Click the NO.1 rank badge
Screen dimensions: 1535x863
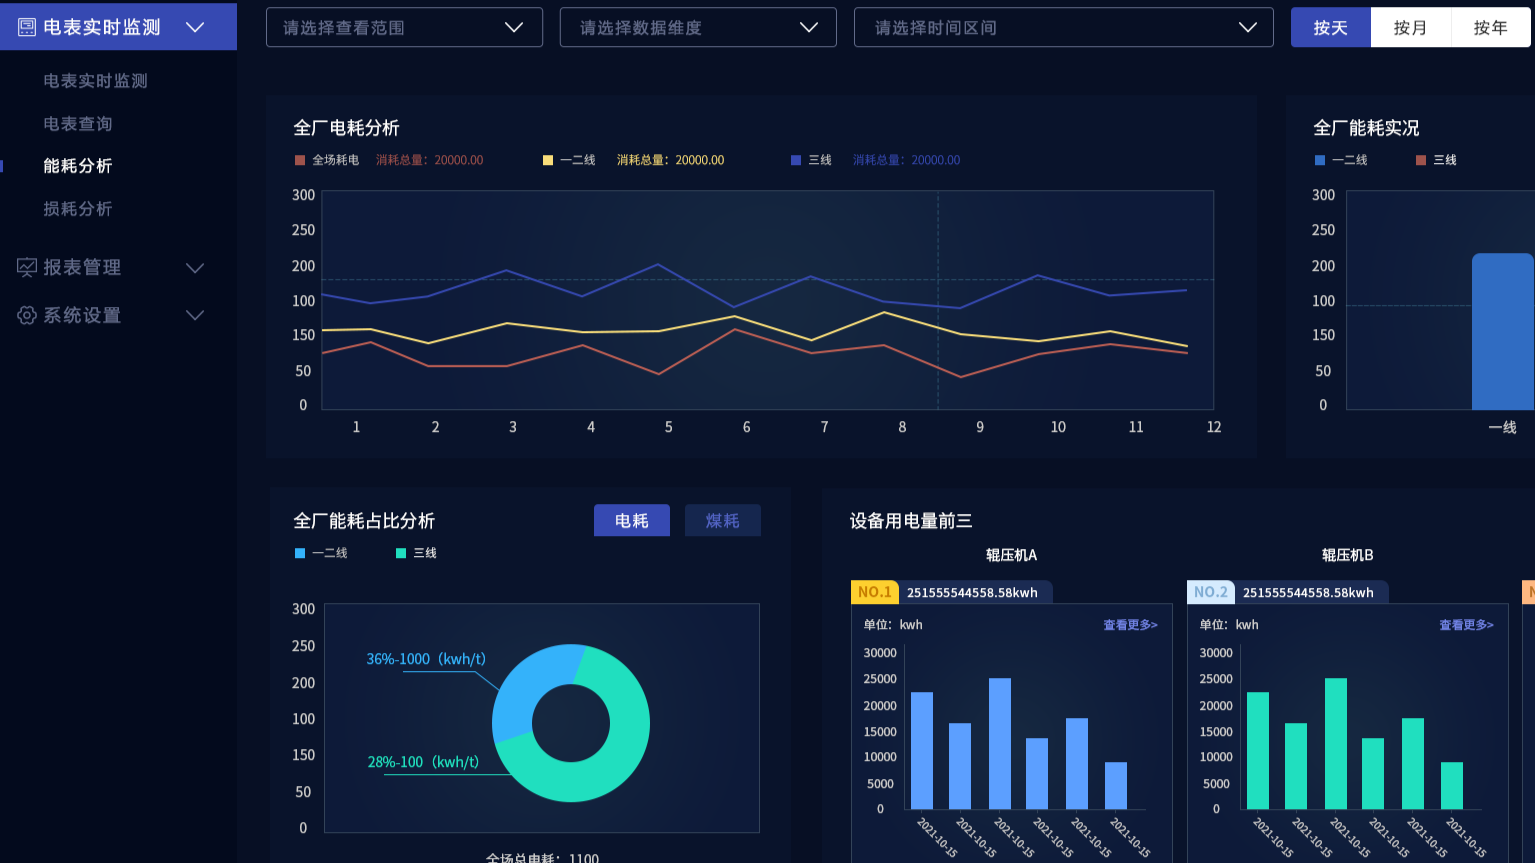[x=874, y=592]
